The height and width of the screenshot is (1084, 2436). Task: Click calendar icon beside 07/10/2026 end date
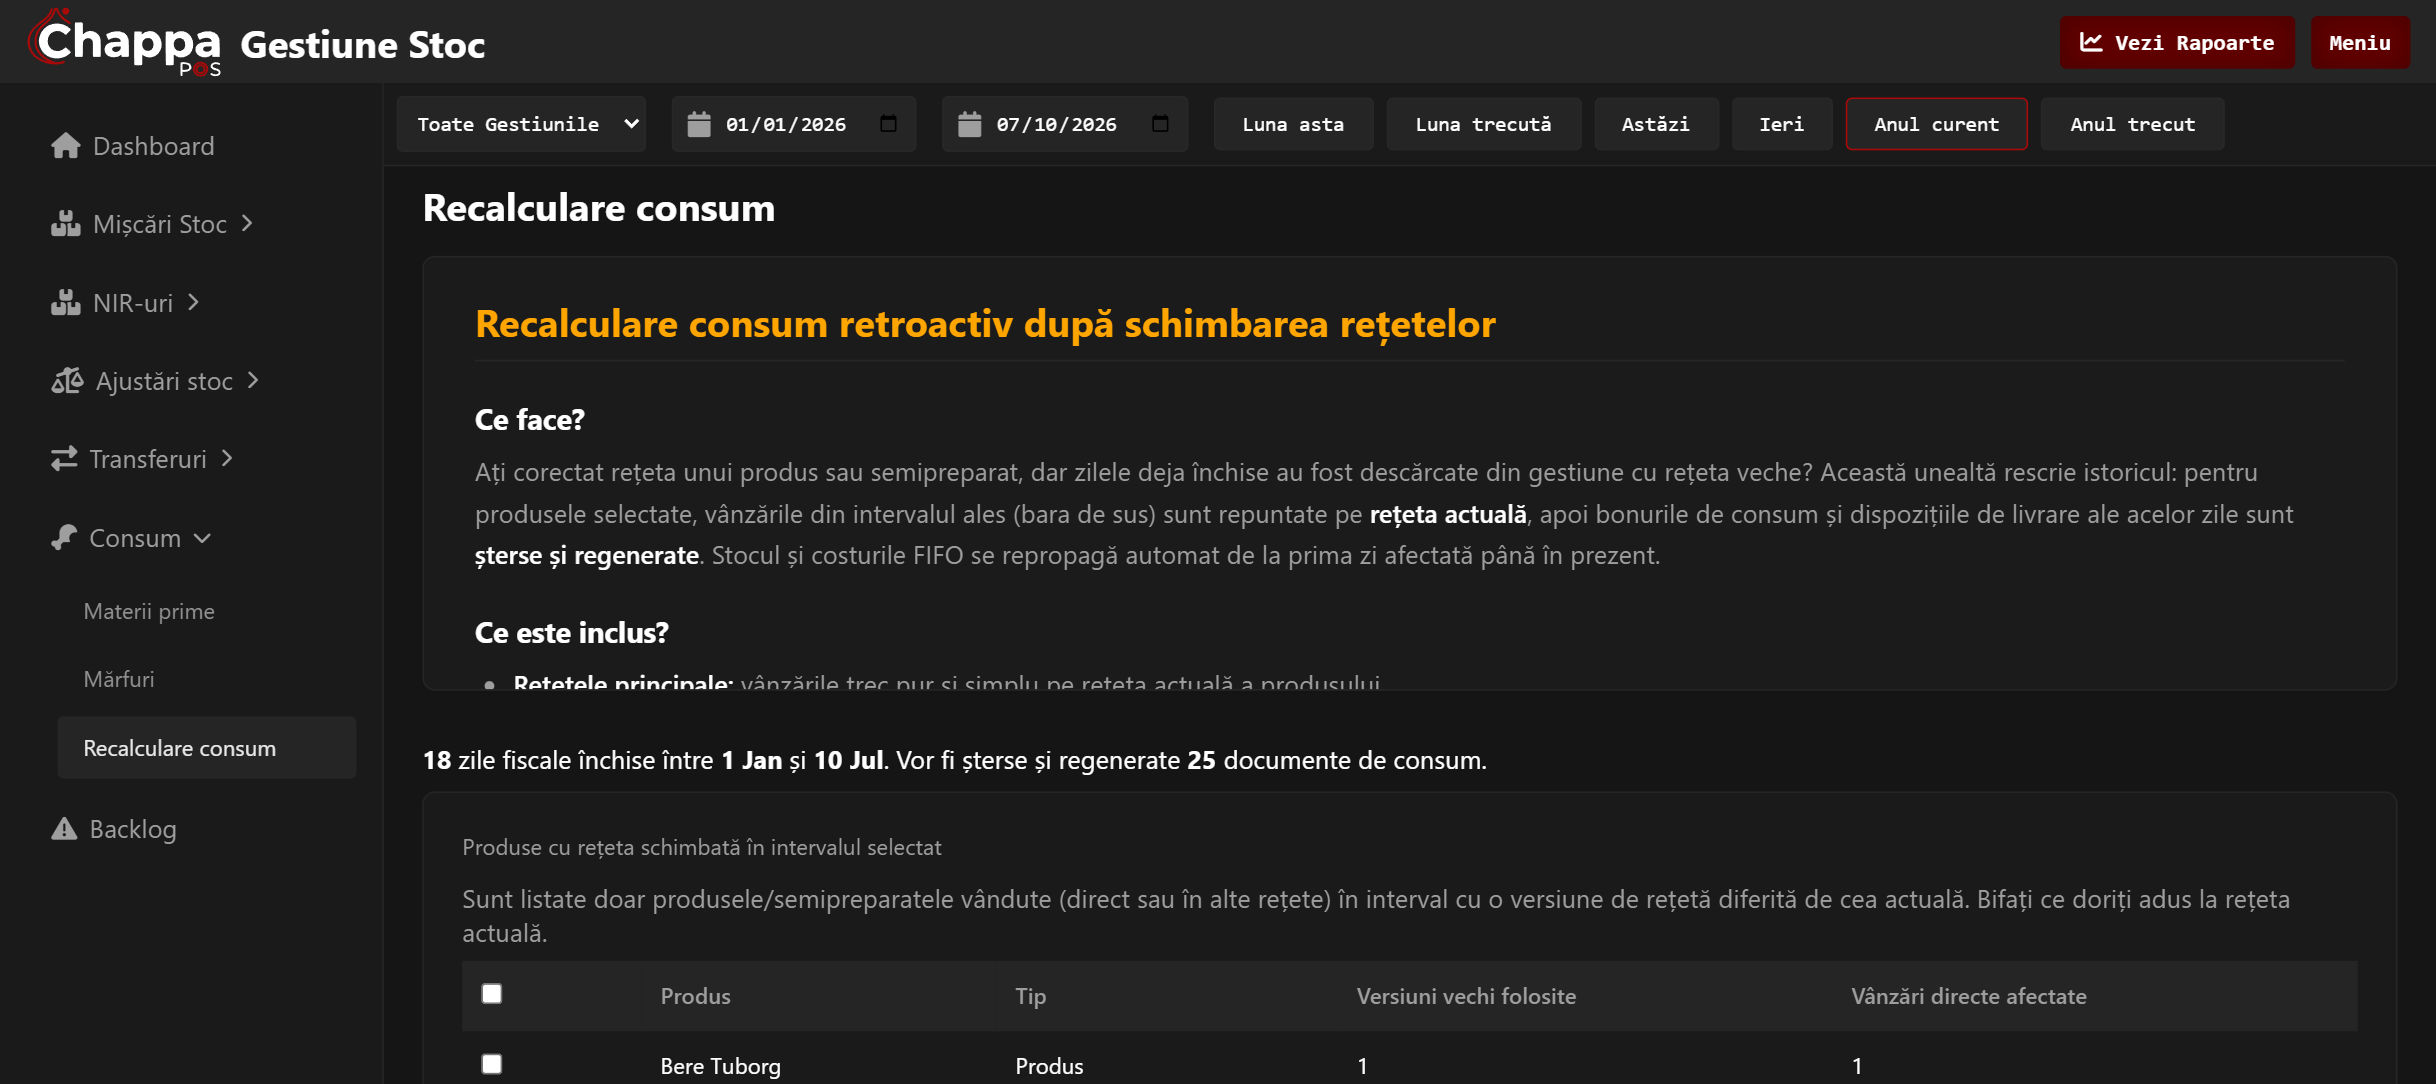point(969,124)
